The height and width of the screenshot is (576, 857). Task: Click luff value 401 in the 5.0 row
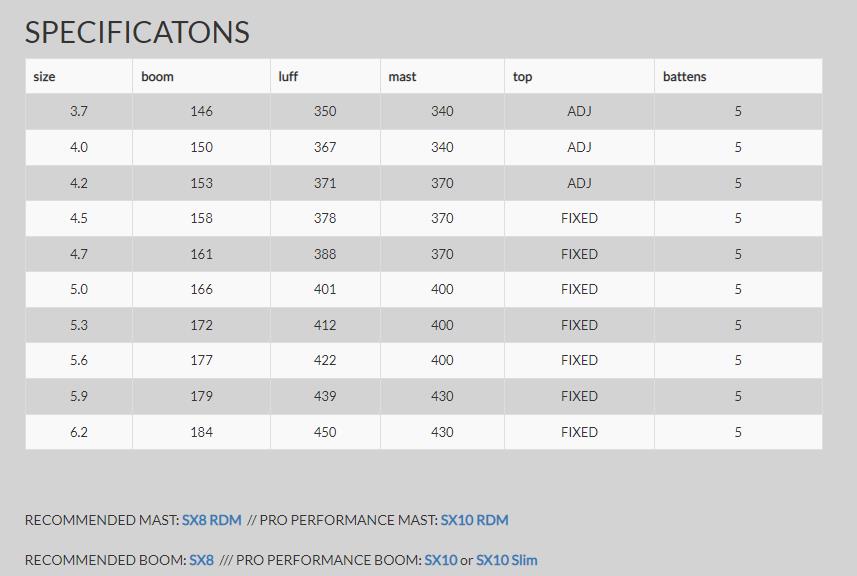325,289
